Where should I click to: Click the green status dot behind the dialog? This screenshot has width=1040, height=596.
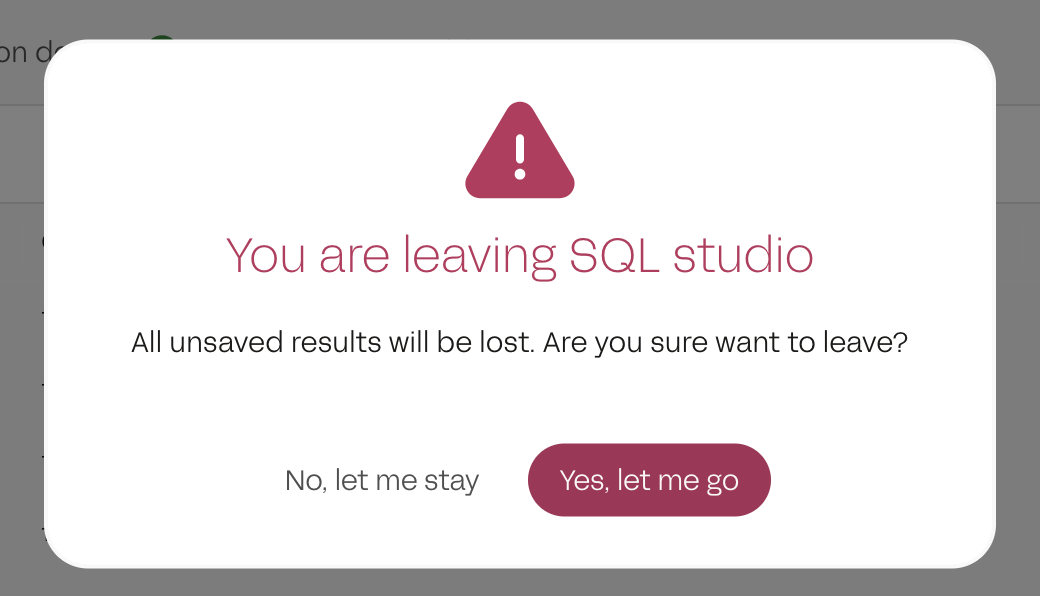[161, 40]
